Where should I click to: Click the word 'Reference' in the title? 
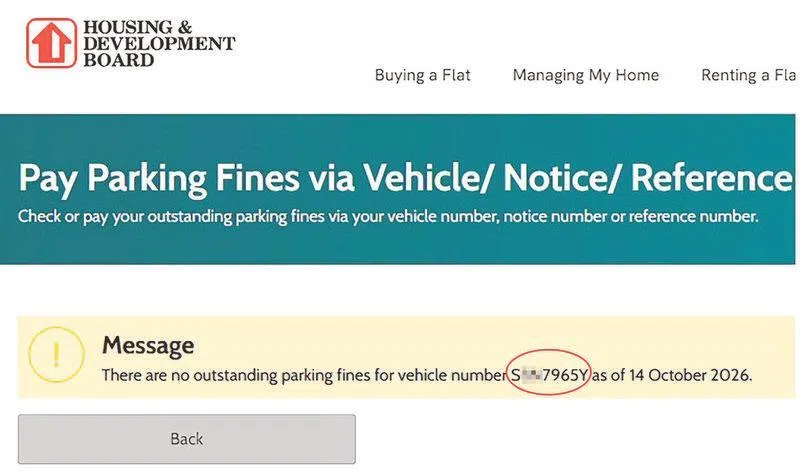pos(712,178)
